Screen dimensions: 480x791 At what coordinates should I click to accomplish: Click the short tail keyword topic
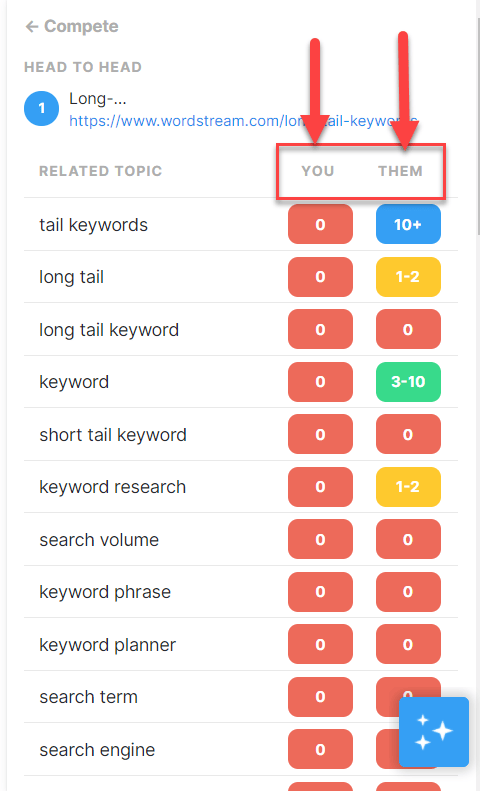tap(113, 435)
